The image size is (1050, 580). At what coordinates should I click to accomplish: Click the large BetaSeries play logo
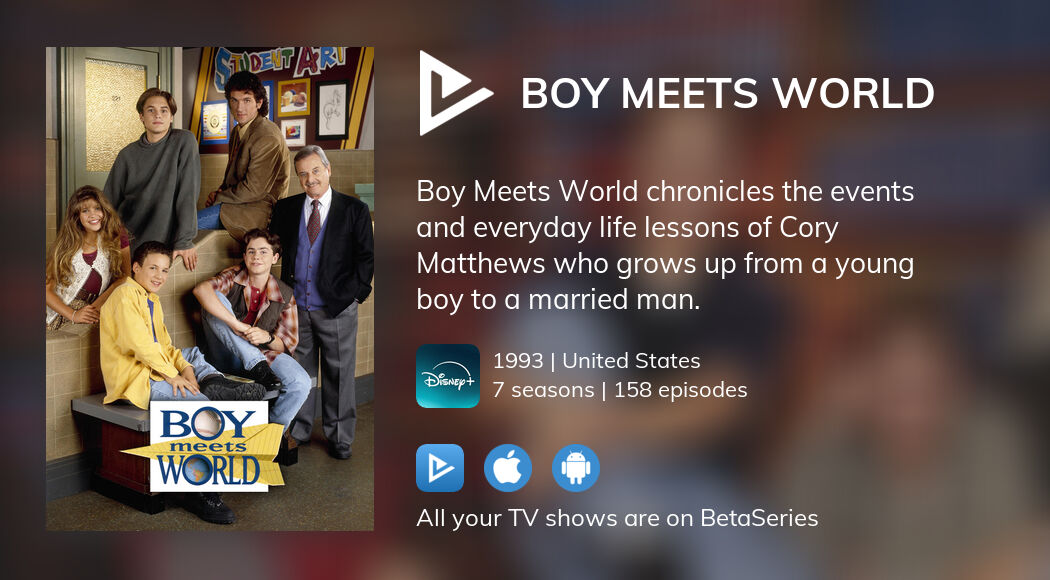click(x=455, y=93)
